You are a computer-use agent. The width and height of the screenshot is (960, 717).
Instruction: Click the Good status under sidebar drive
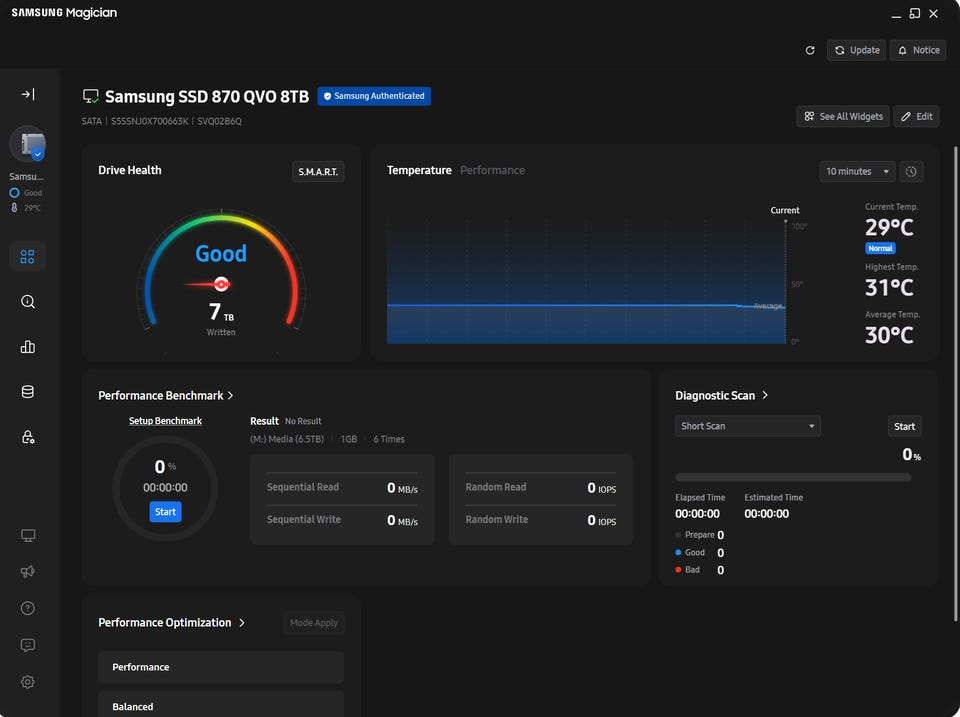pyautogui.click(x=26, y=192)
